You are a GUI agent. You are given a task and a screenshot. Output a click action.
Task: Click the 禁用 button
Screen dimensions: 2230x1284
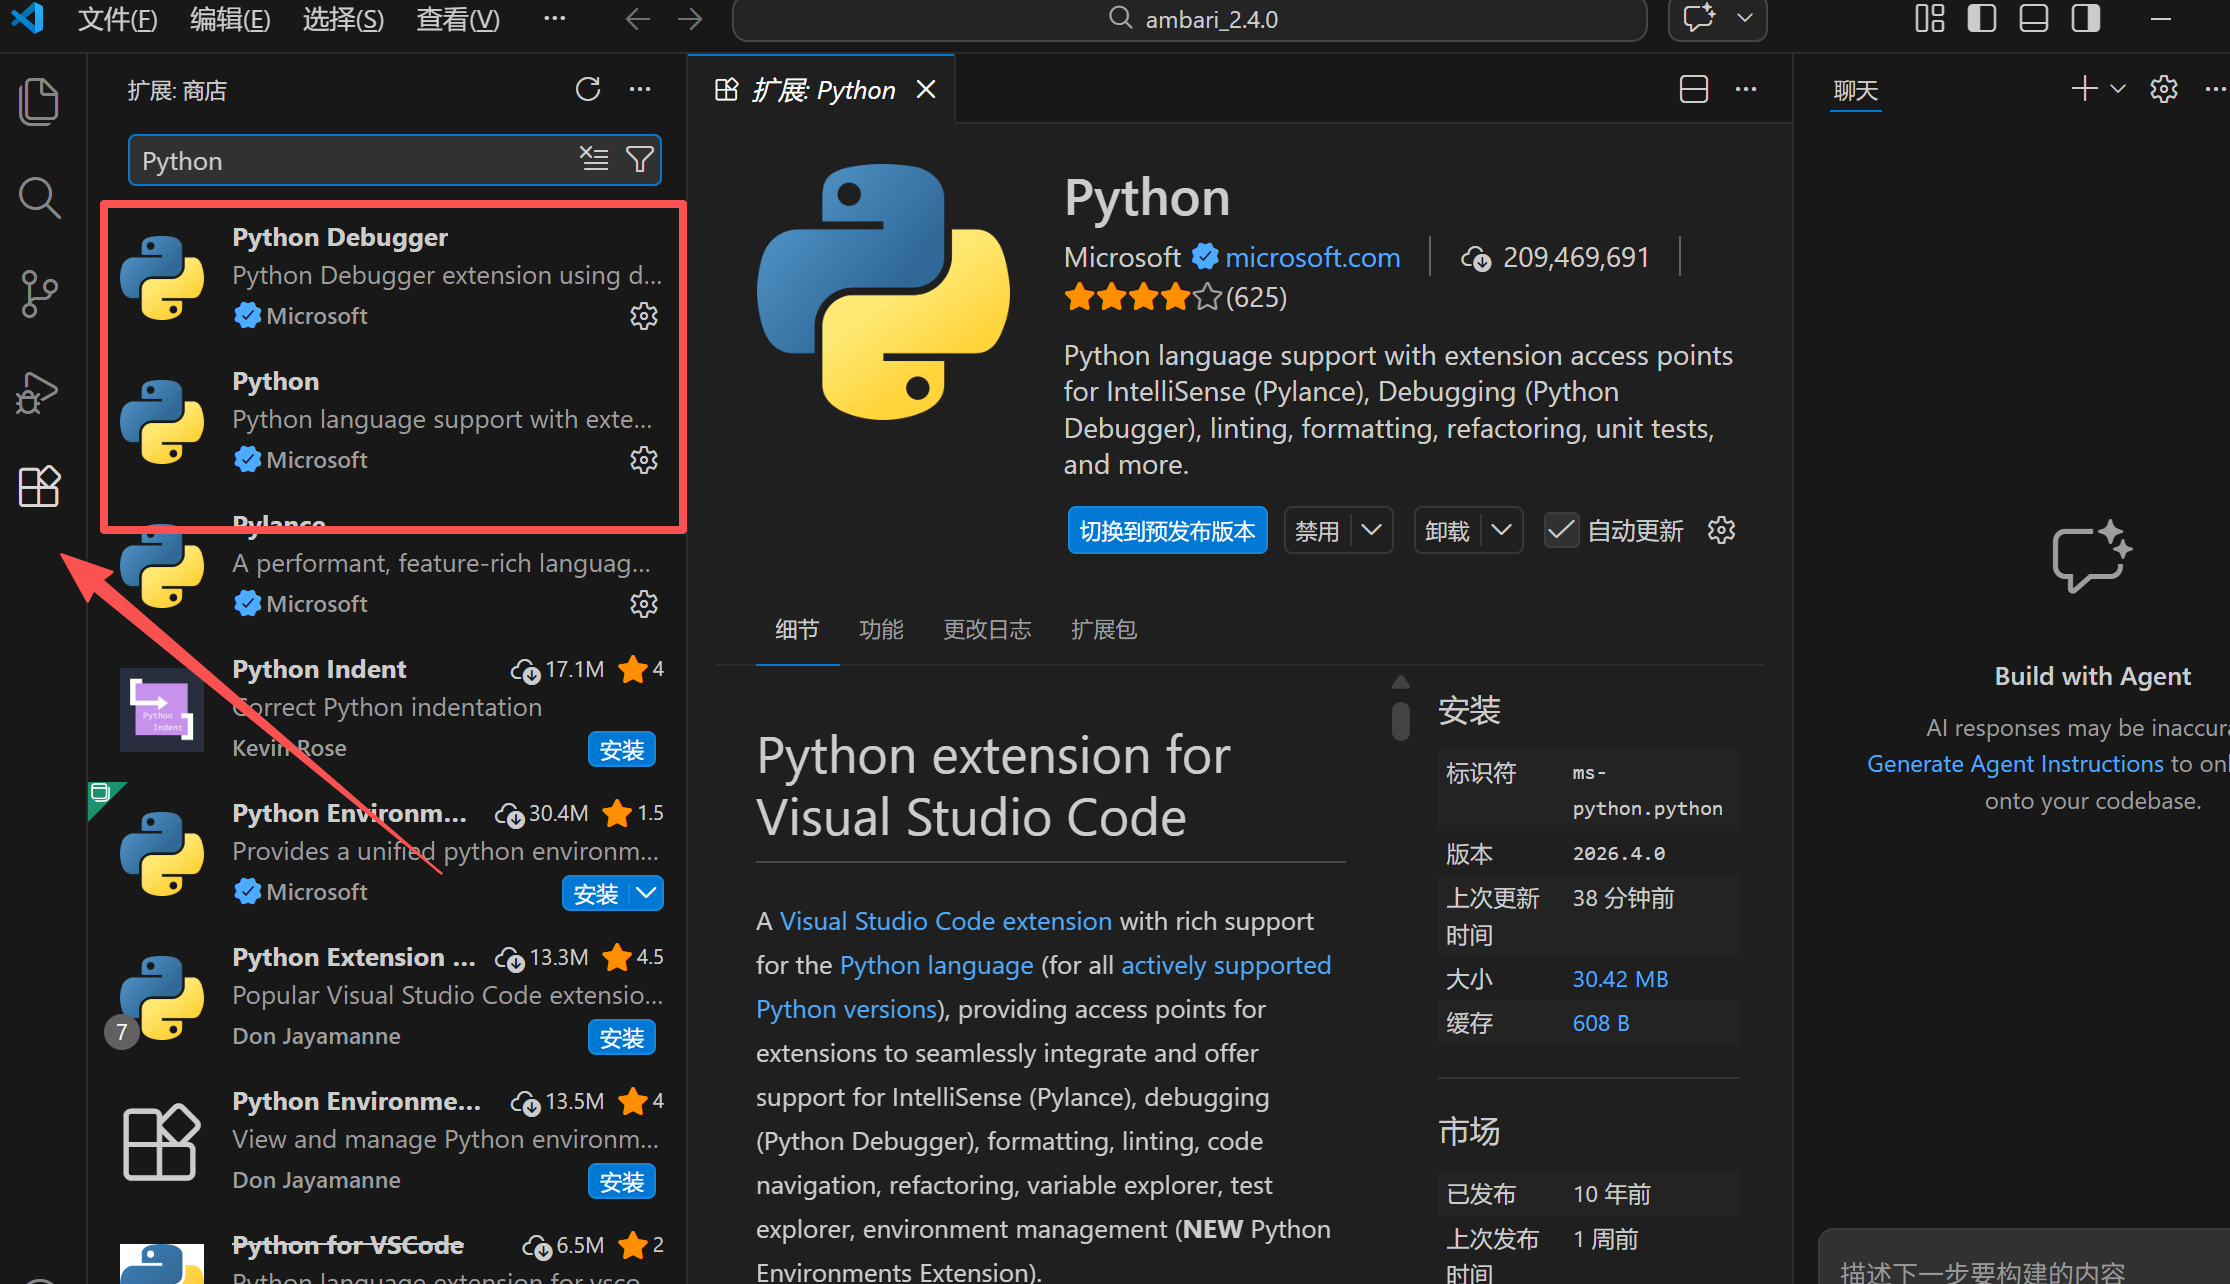(1317, 530)
